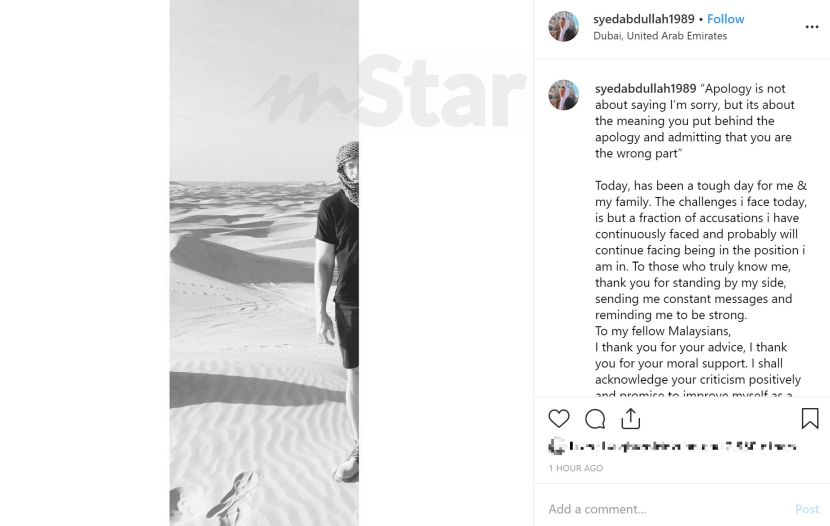Like the post with the heart icon
The height and width of the screenshot is (526, 830).
(x=558, y=419)
